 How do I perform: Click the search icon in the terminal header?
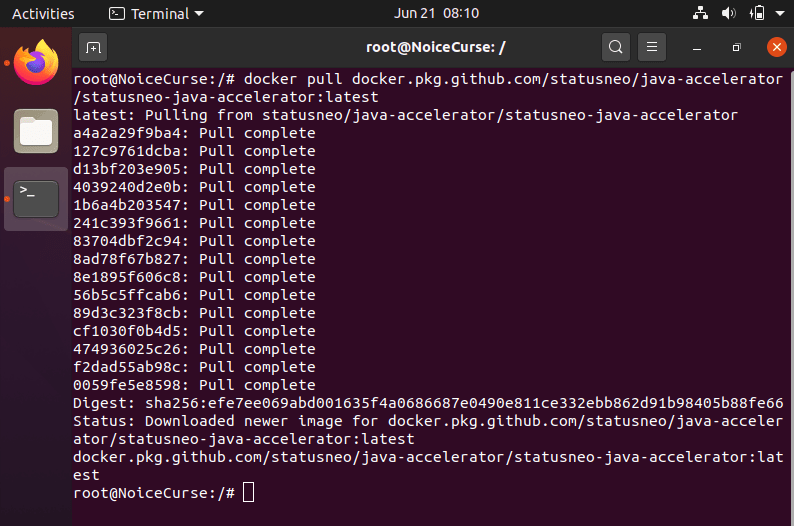click(x=615, y=46)
